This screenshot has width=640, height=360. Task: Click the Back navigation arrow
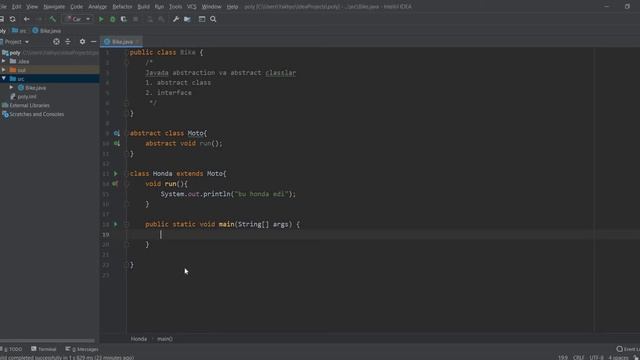[x=27, y=19]
